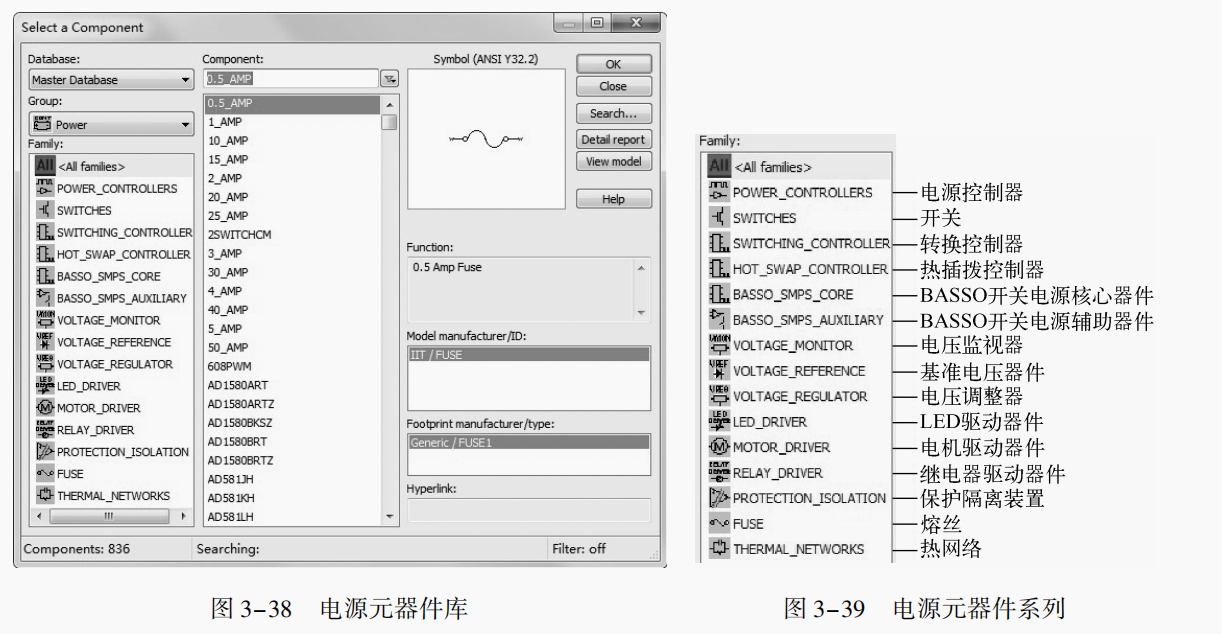Select POWER_CONTROLLERS icon in the dialog's Family list
1222x634 pixels.
pos(45,188)
